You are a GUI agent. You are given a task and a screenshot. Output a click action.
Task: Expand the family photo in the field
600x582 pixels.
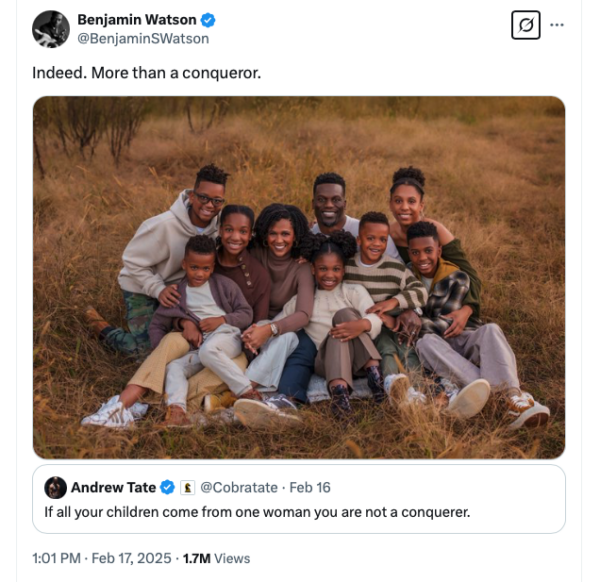click(298, 277)
